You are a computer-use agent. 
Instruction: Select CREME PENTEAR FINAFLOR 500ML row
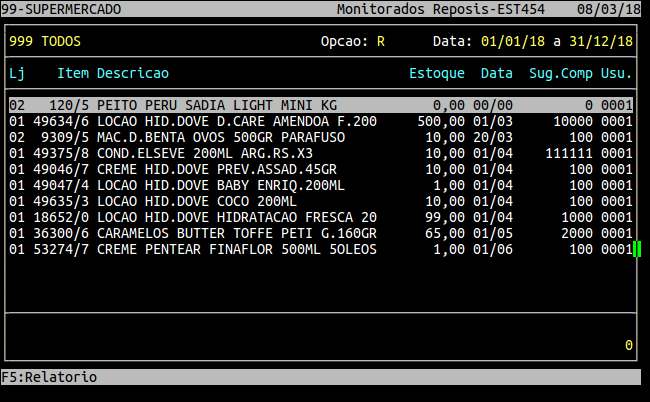click(236, 249)
